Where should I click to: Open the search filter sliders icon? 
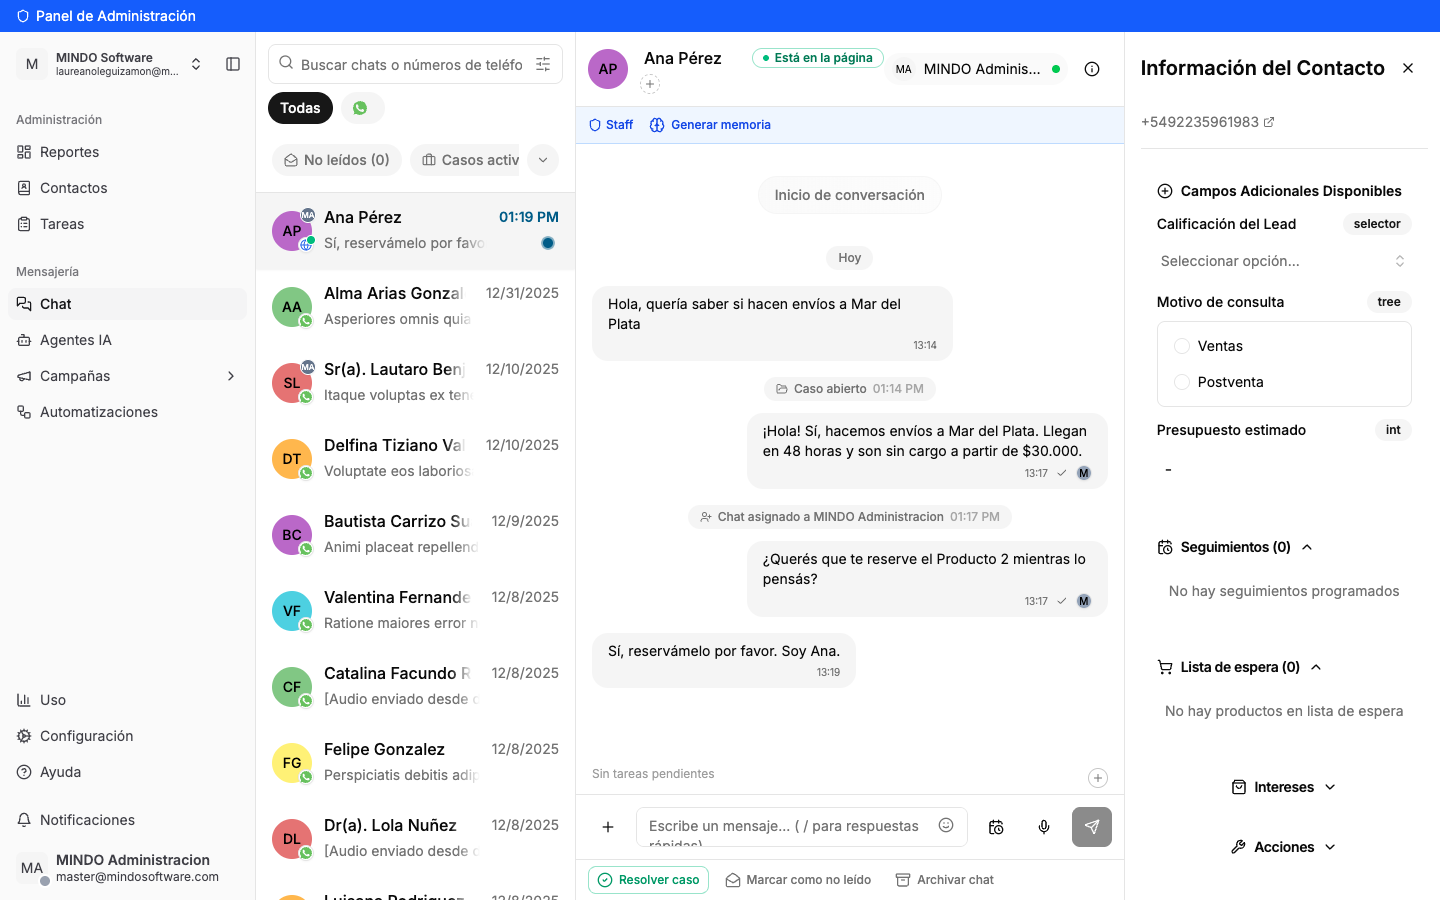click(543, 64)
